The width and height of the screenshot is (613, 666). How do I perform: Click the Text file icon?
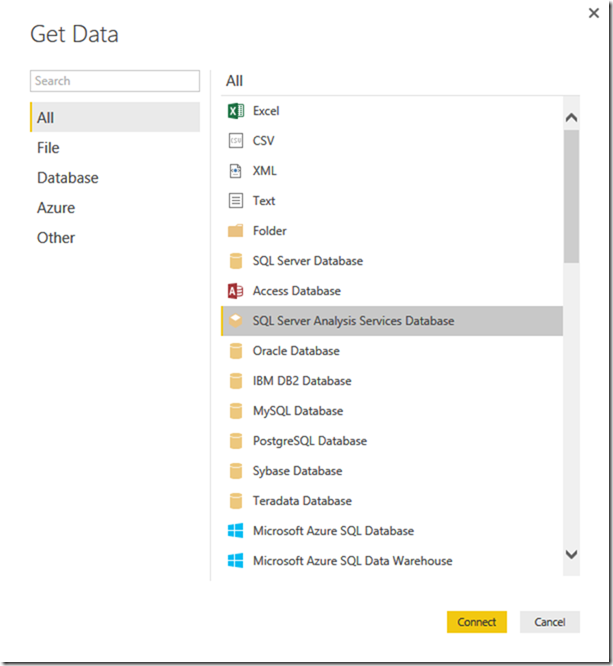click(x=235, y=201)
